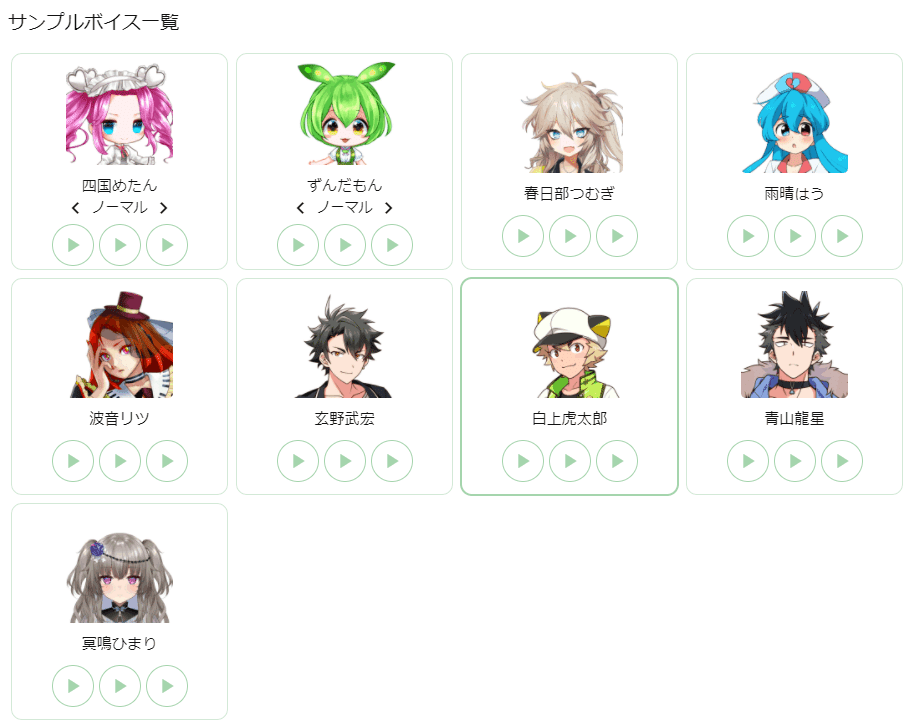Screen dimensions: 913x727
Task: Select the 春日部つむぎ character portrait
Action: coord(570,122)
